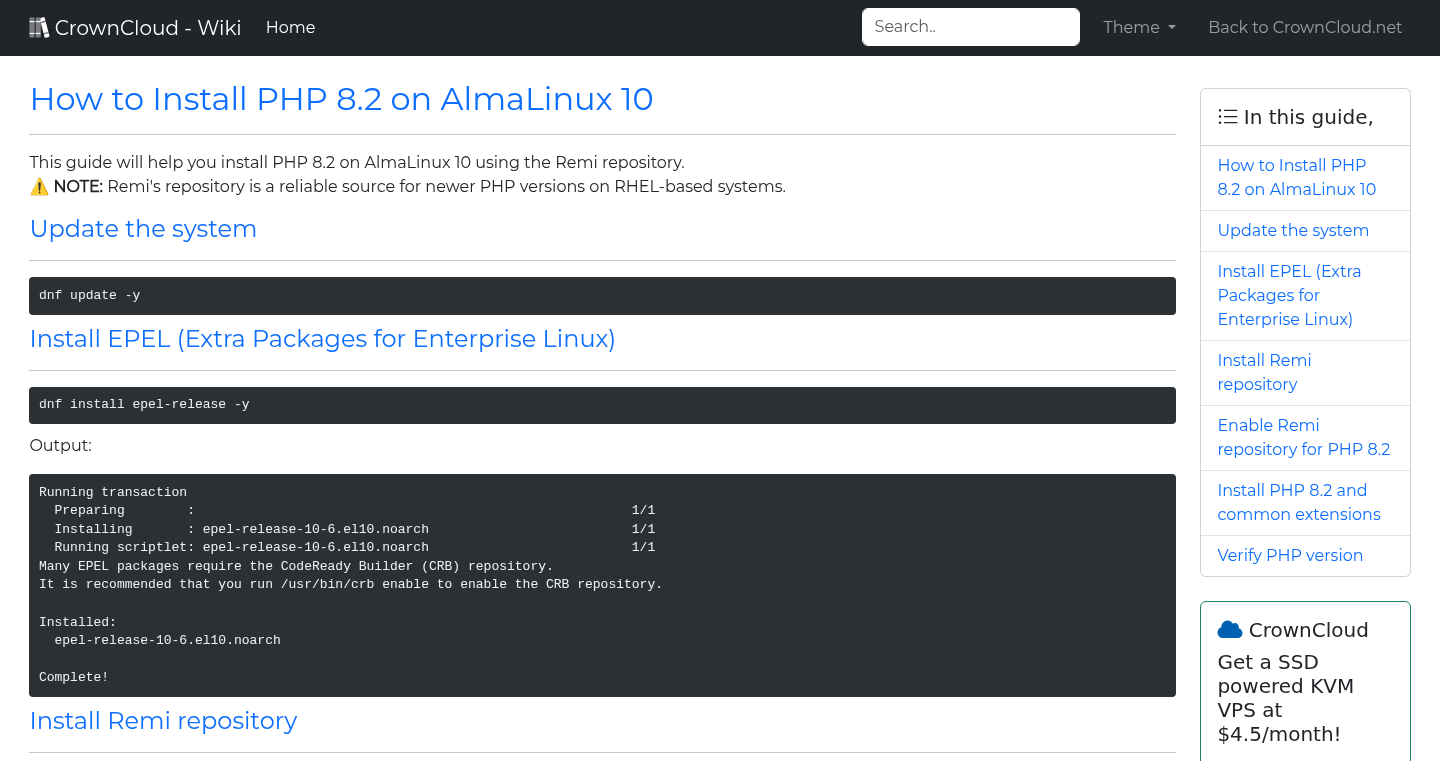
Task: Select the 'dnf update -y' code block
Action: click(x=602, y=294)
